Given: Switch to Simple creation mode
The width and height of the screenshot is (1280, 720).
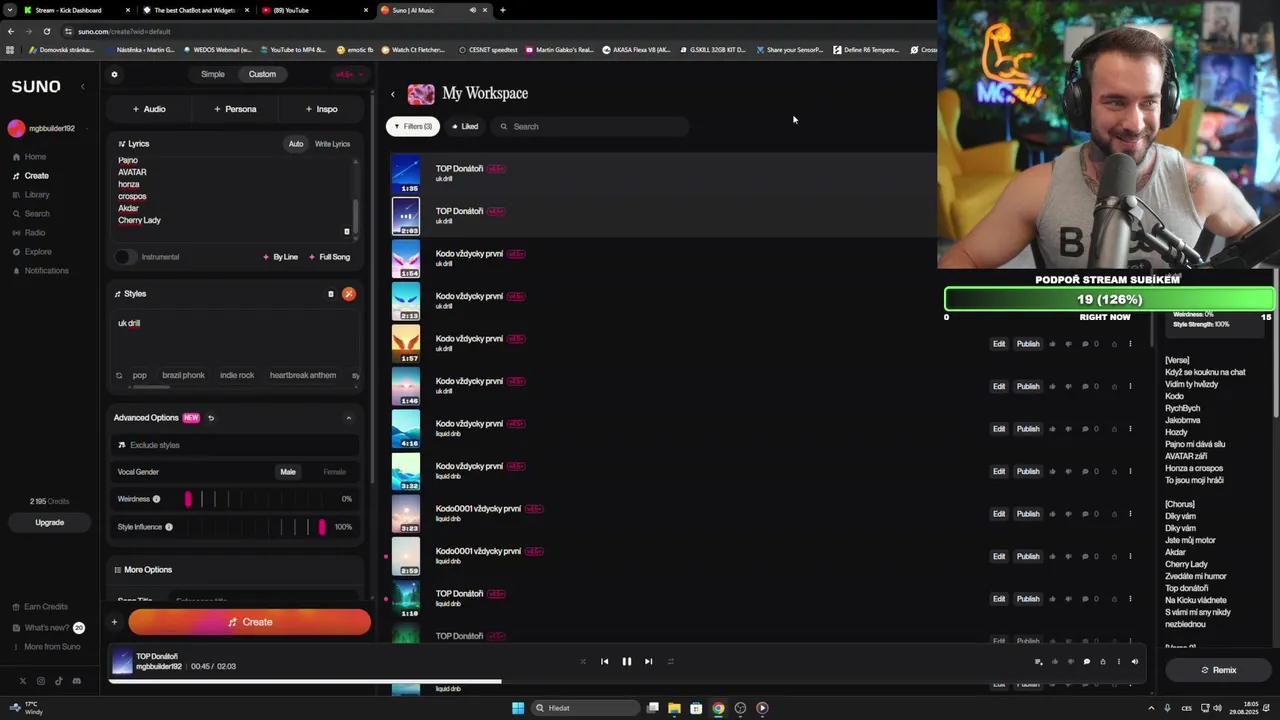Looking at the screenshot, I should (213, 74).
